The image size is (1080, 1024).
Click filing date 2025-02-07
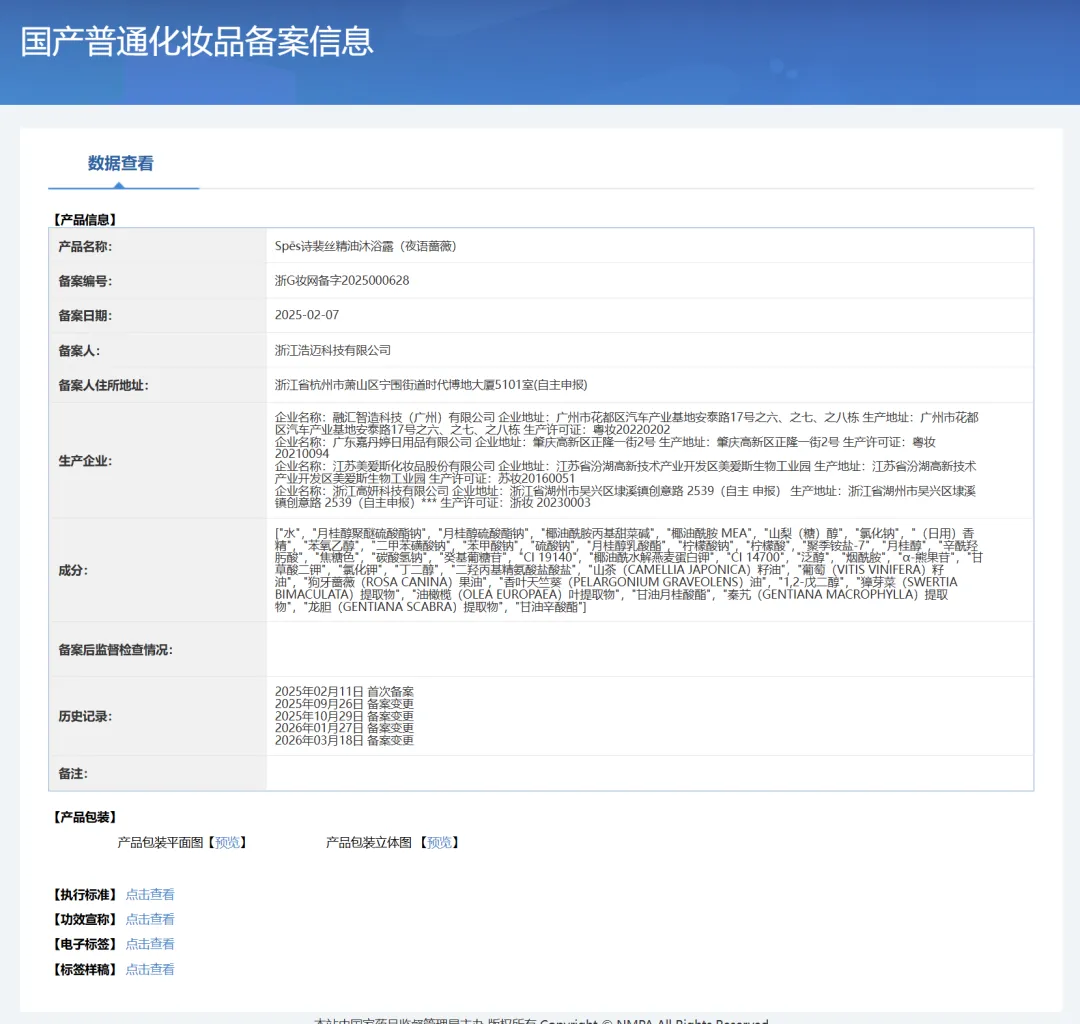[x=307, y=315]
